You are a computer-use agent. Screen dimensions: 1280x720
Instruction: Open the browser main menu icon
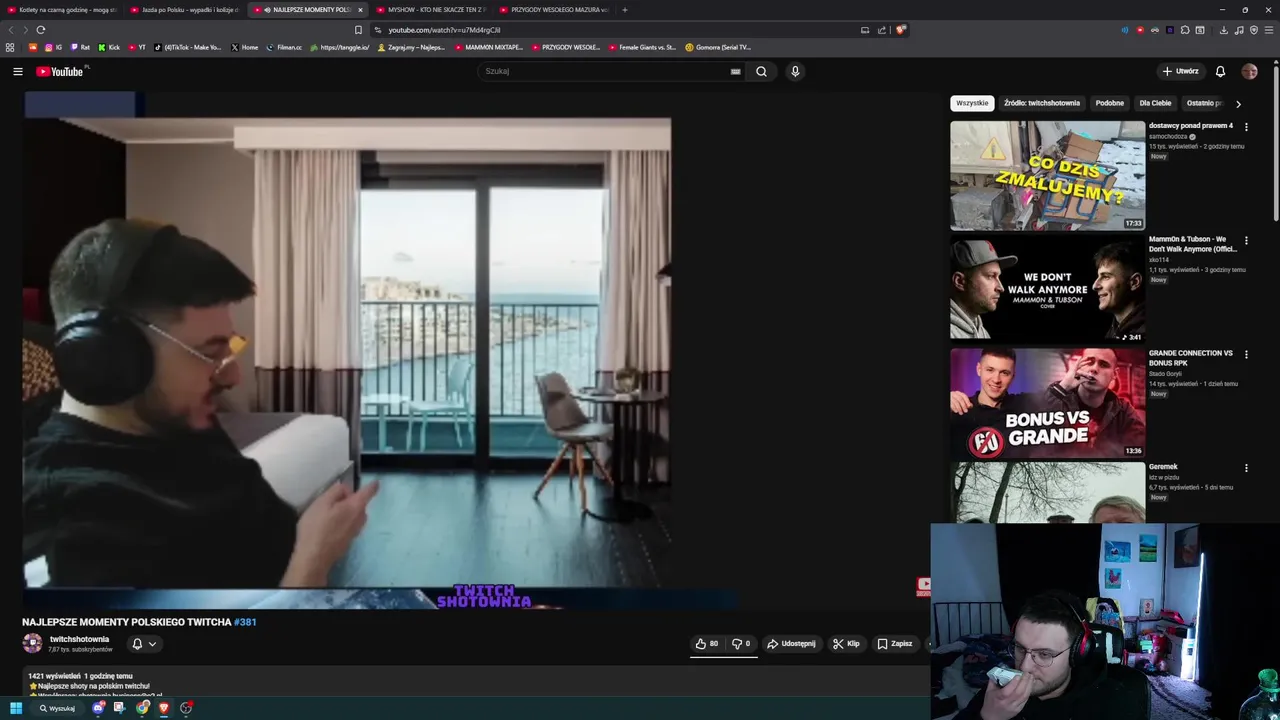[x=1269, y=30]
